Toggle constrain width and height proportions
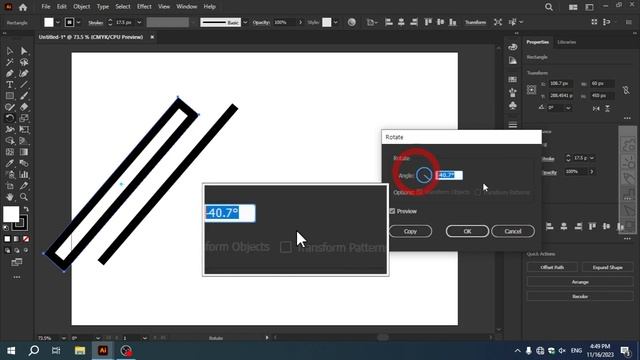The image size is (640, 360). coord(626,90)
